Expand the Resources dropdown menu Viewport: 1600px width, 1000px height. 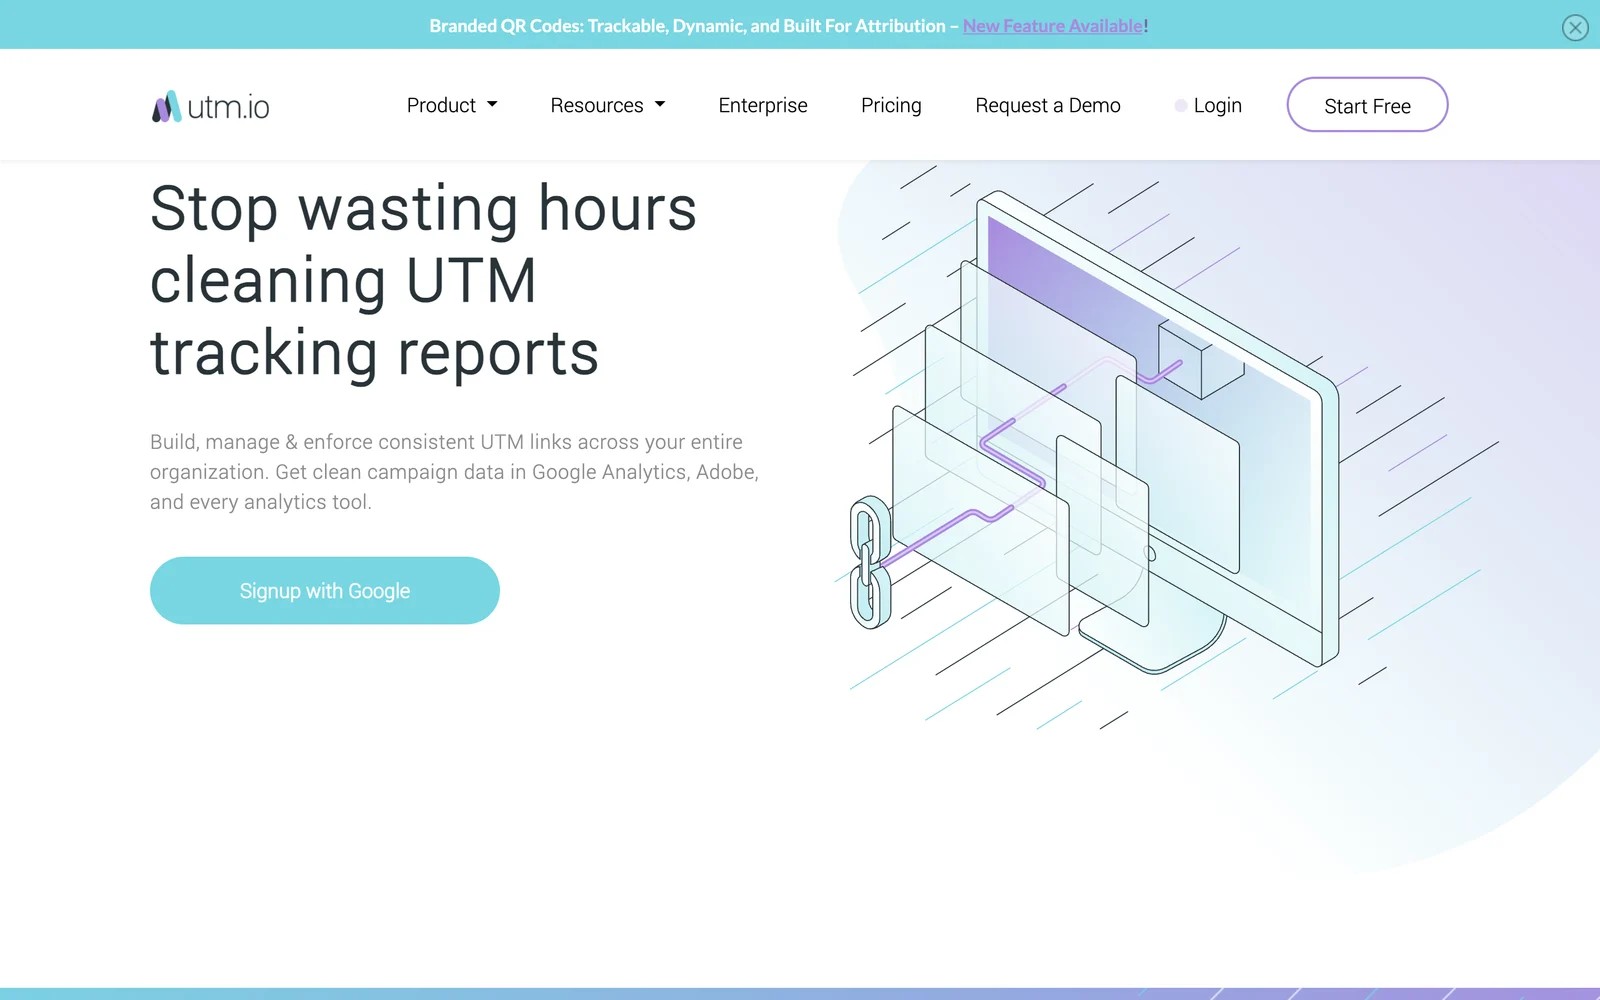608,105
